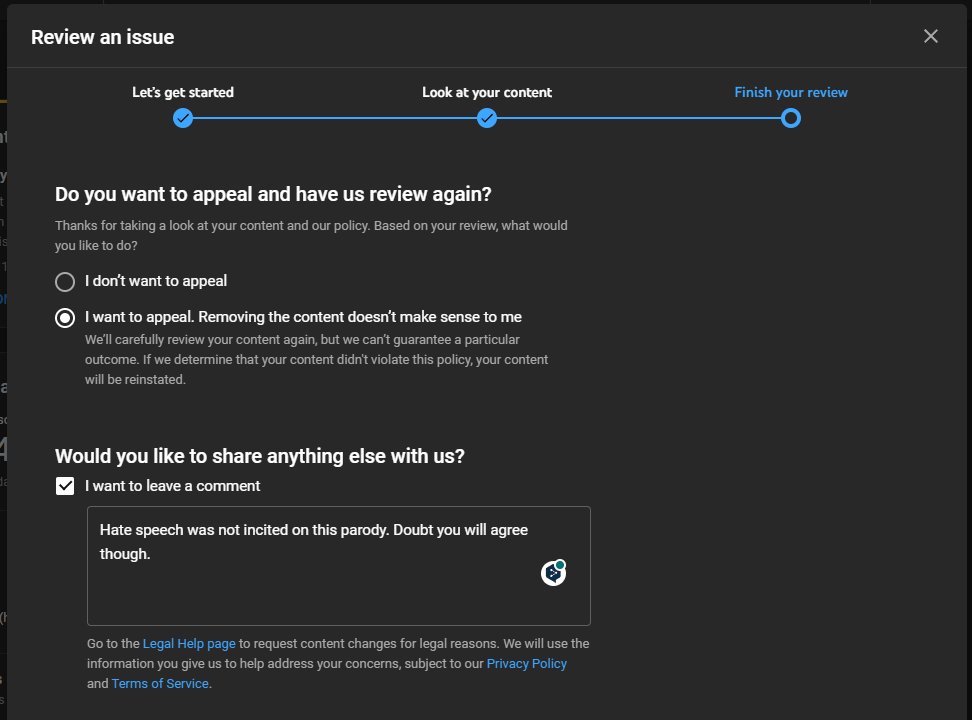Image resolution: width=972 pixels, height=720 pixels.
Task: Open the Legal Help page link
Action: [x=189, y=644]
